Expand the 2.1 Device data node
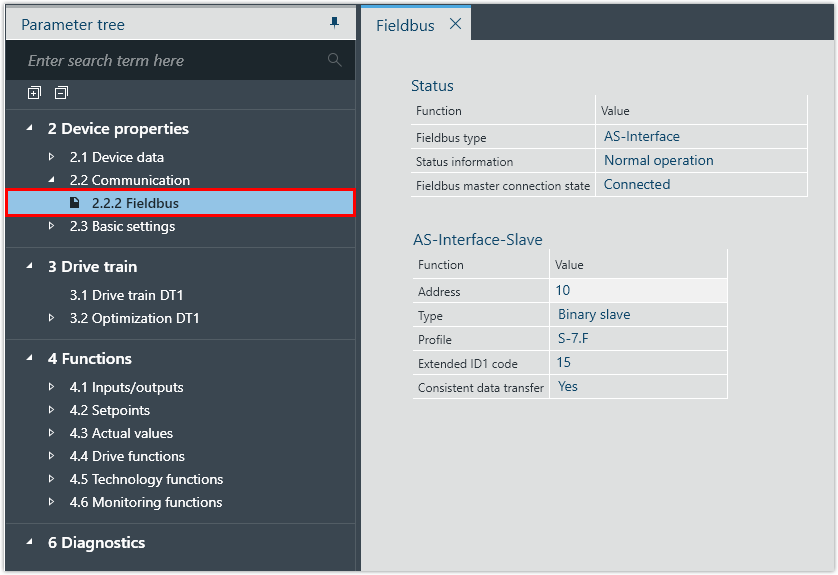 tap(52, 157)
